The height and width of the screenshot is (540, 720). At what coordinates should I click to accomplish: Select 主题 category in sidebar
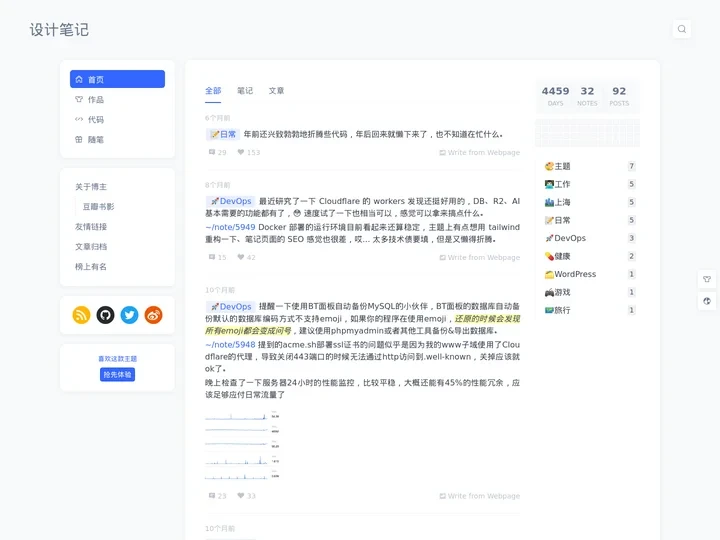coord(590,166)
